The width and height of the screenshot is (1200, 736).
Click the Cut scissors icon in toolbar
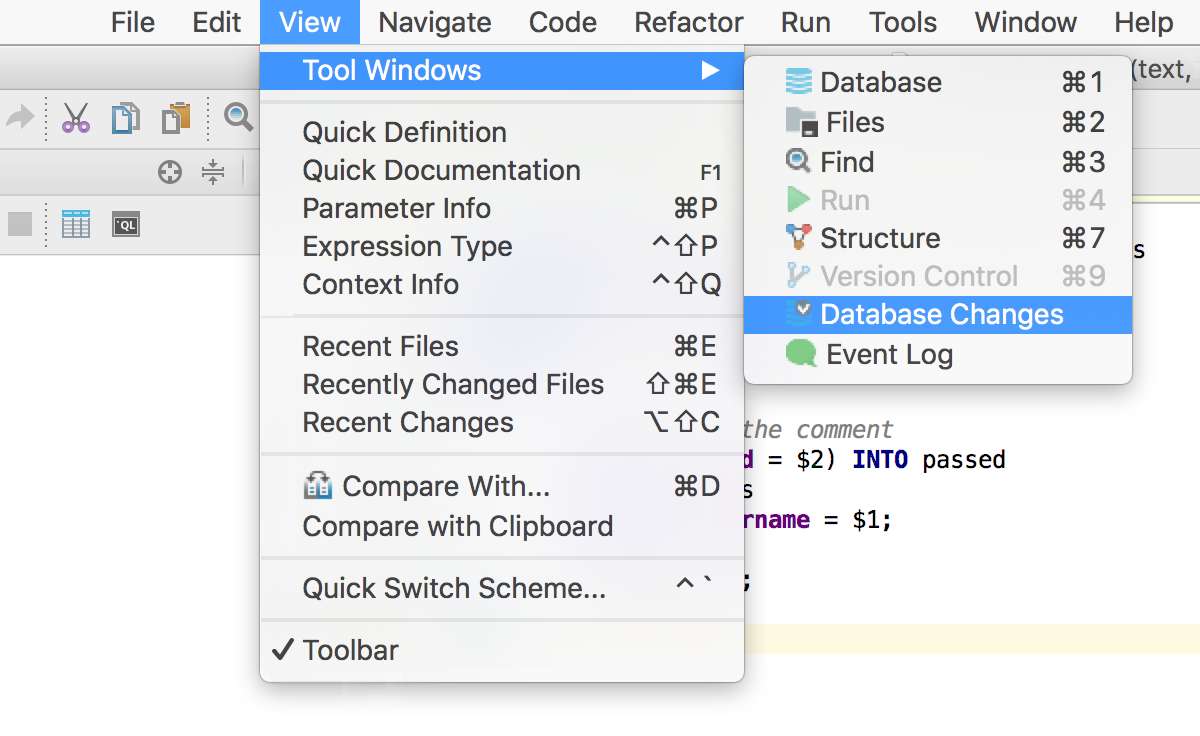tap(76, 118)
